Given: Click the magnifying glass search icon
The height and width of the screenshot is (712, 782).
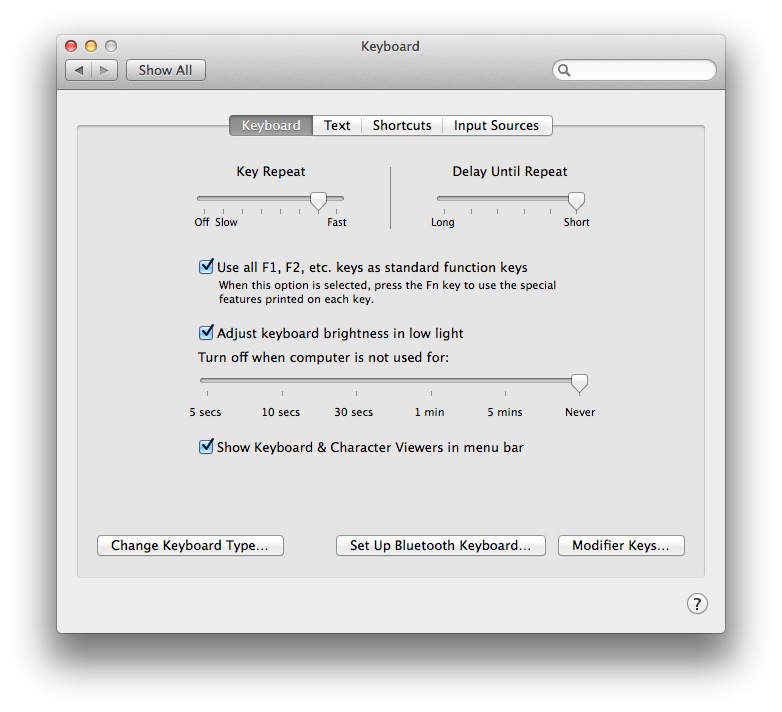Looking at the screenshot, I should pyautogui.click(x=564, y=70).
